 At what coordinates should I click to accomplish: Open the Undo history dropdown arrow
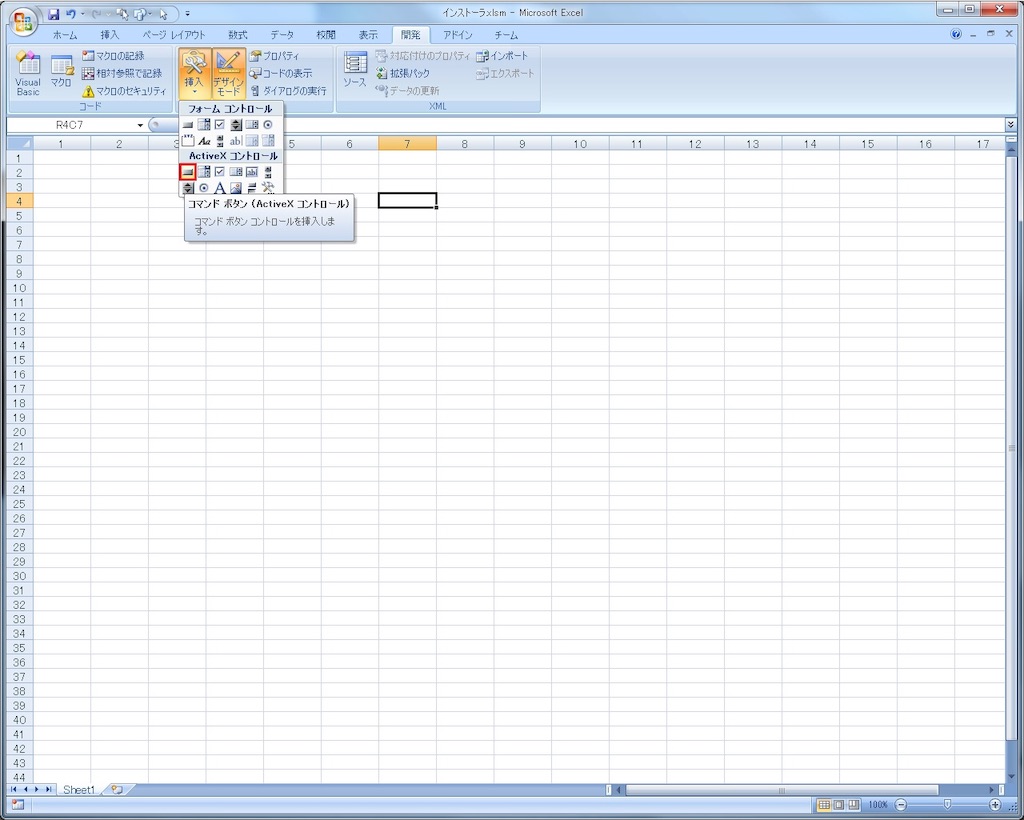(83, 14)
